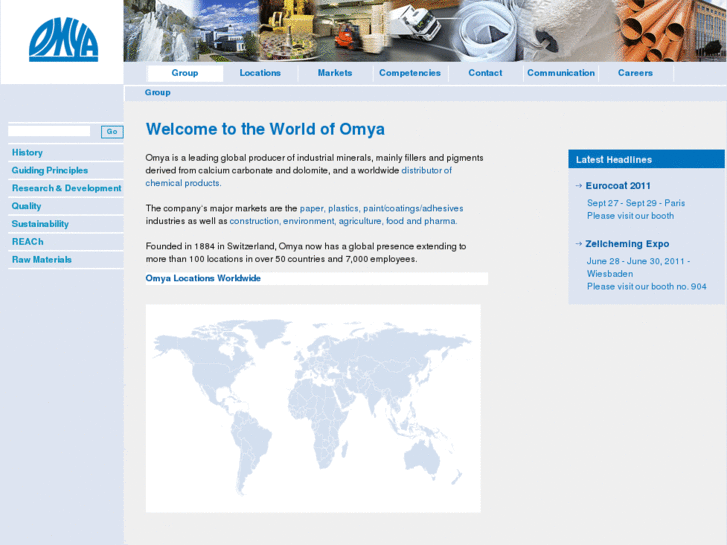The width and height of the screenshot is (727, 545).
Task: Click the world map image
Action: [313, 408]
